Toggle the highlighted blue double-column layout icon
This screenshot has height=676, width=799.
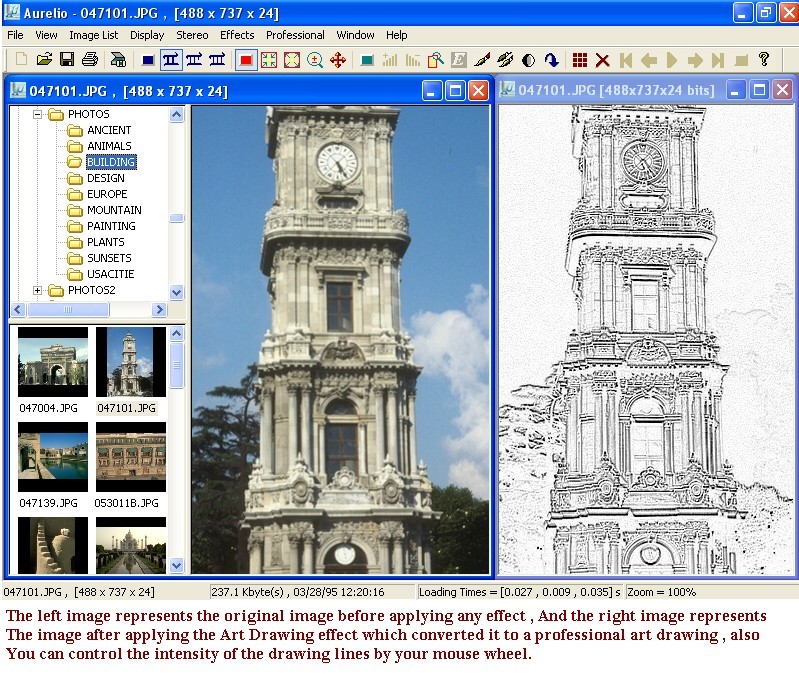pos(171,60)
